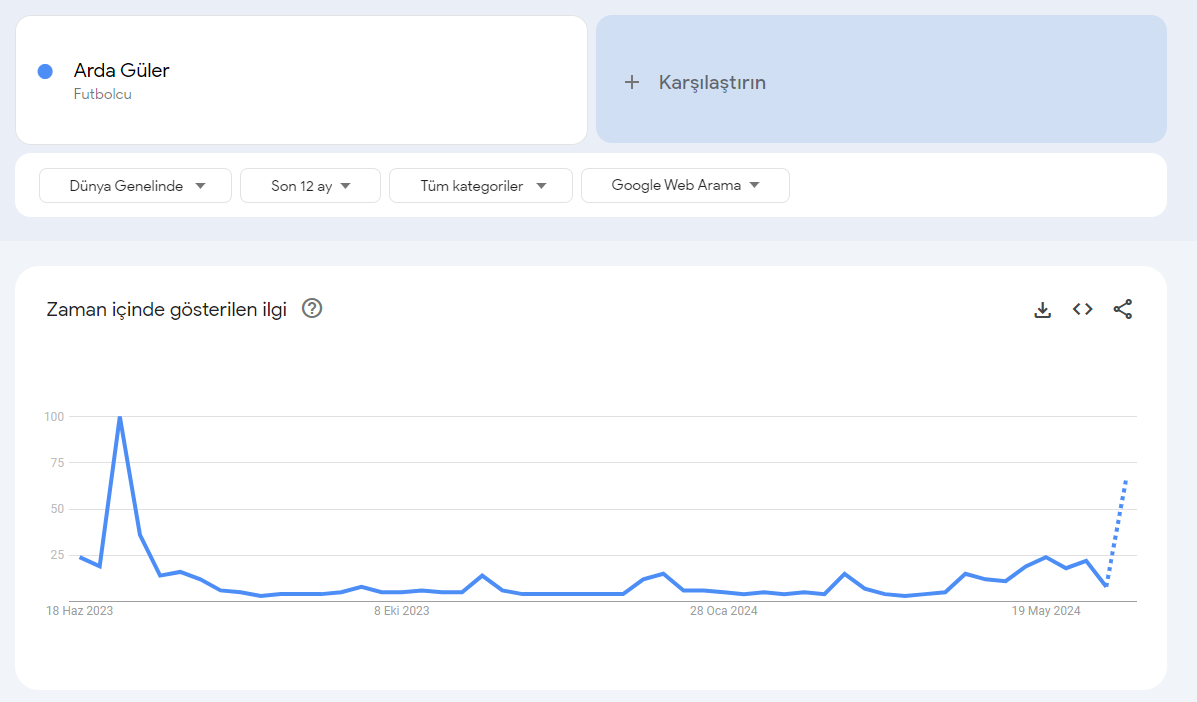This screenshot has width=1197, height=702.
Task: Open the Tüm kategoriler dropdown
Action: coord(481,185)
